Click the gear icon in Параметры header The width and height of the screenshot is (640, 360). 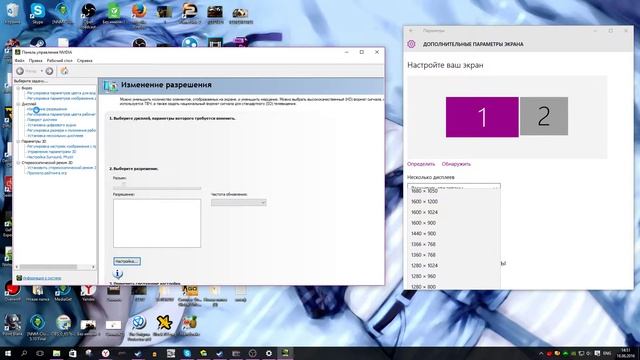[411, 44]
